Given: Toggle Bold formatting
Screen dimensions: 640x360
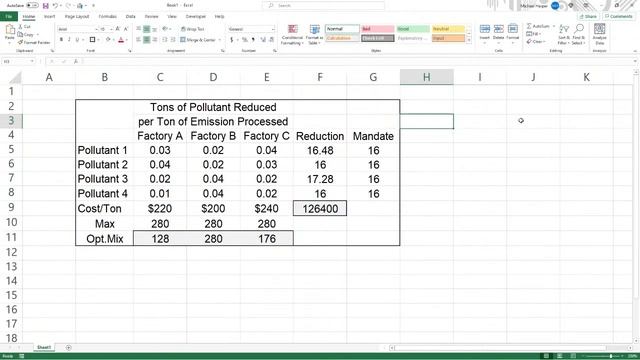Looking at the screenshot, I should (x=61, y=40).
